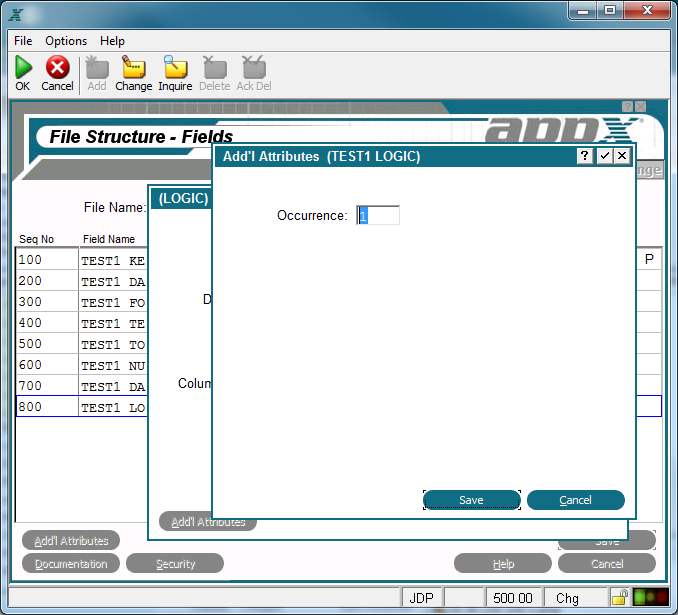The width and height of the screenshot is (678, 615).
Task: Open the Options menu
Action: (66, 41)
